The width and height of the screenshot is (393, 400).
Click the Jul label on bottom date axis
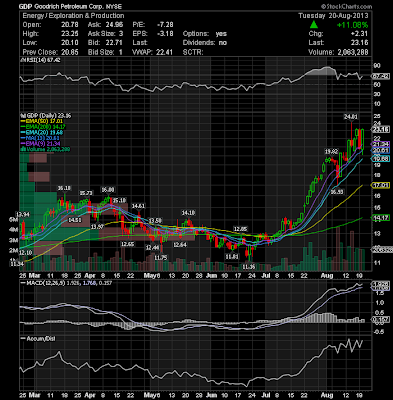[266, 395]
